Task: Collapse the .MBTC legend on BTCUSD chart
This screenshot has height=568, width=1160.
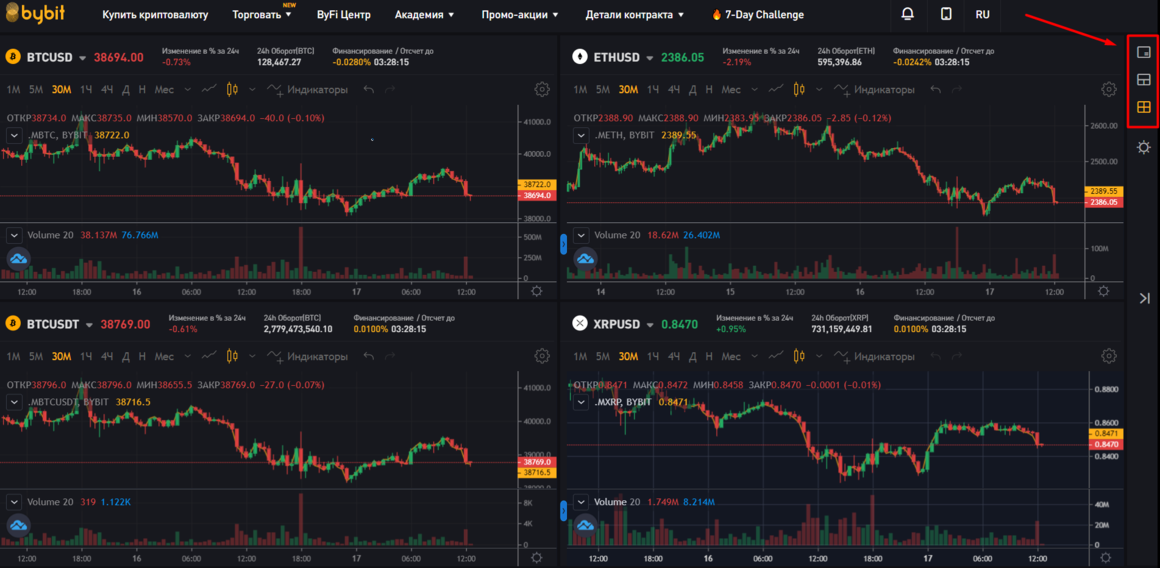Action: coord(14,134)
